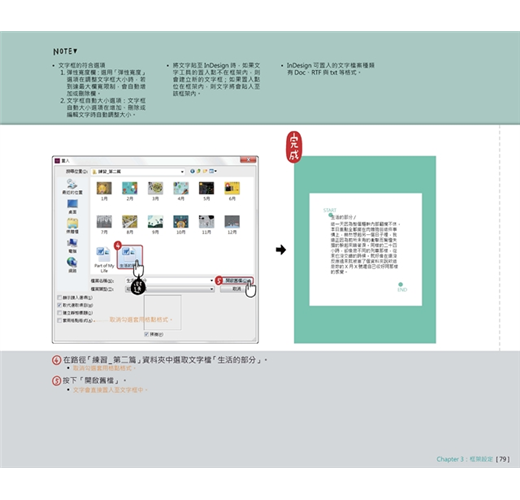
Task: Open the Desktop (桌面) shortcut in sidebar
Action: pyautogui.click(x=72, y=206)
